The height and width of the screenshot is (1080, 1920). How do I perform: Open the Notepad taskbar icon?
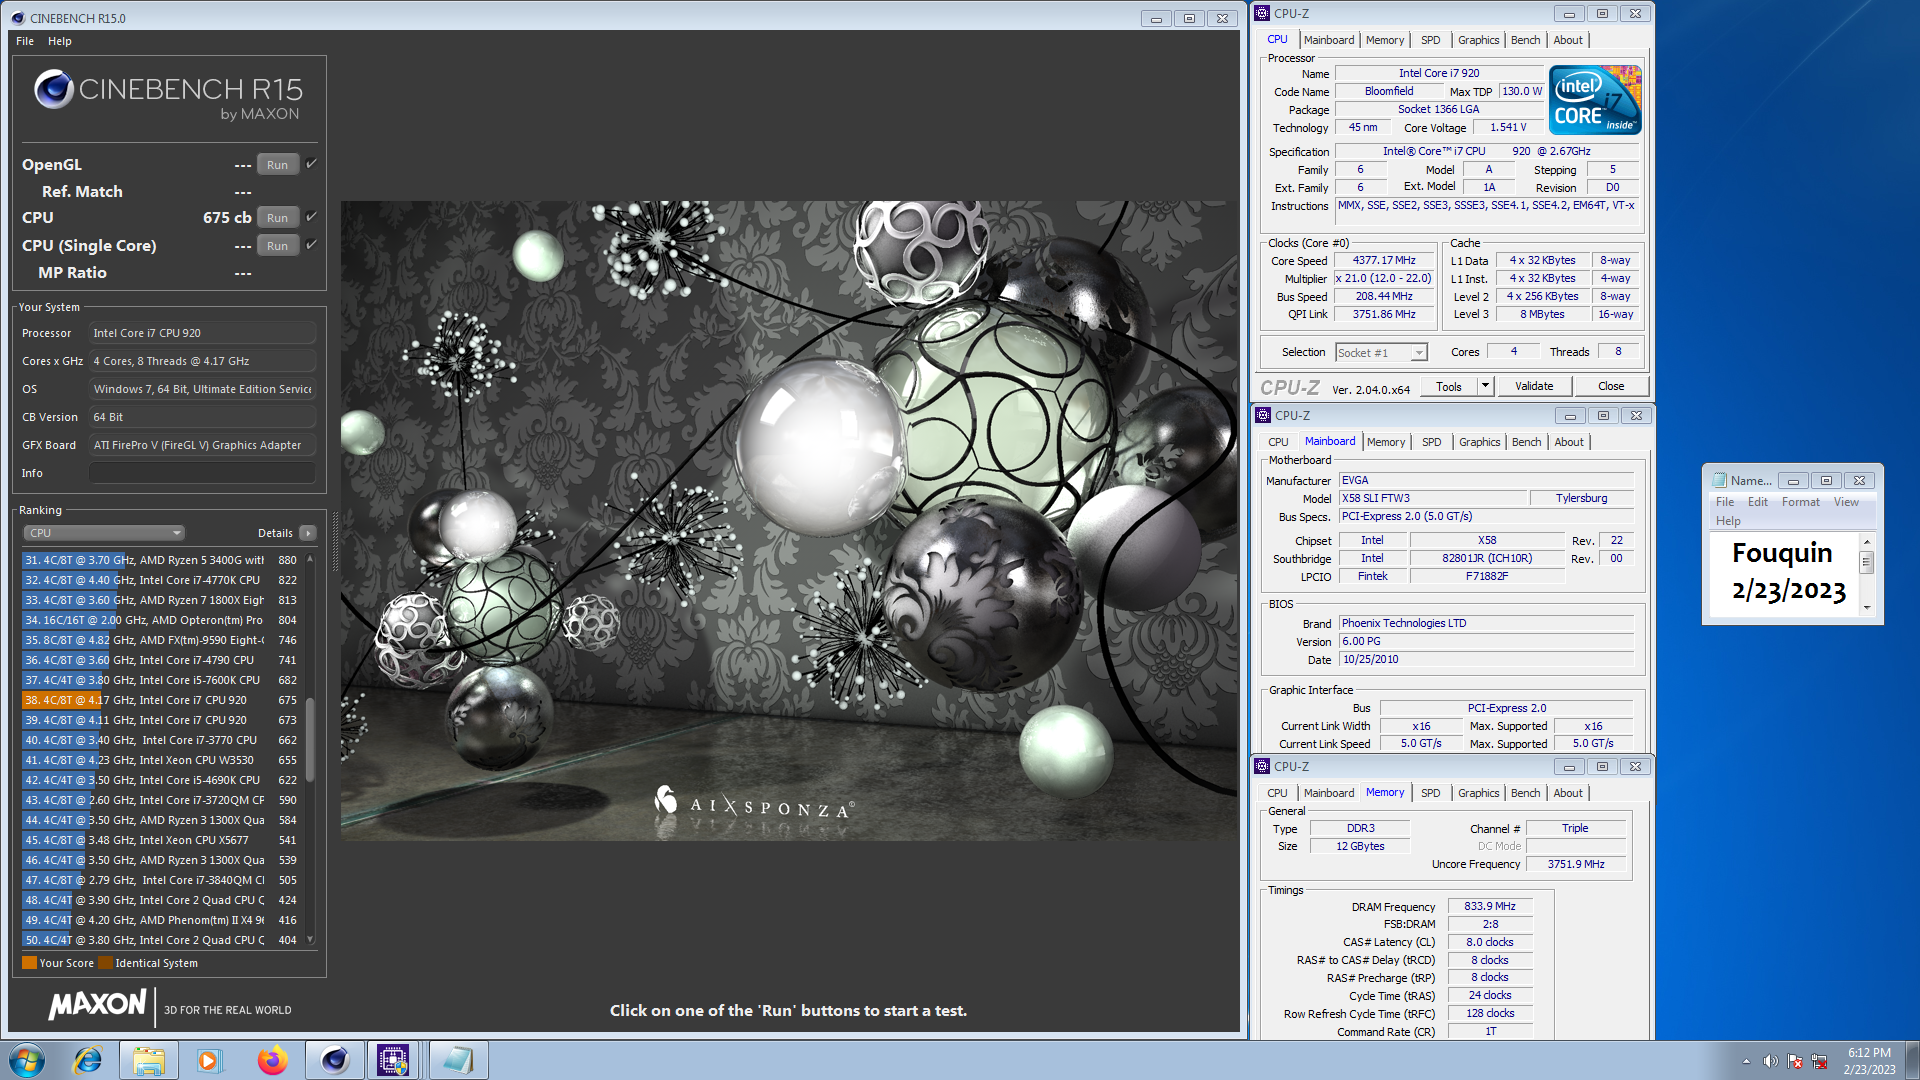coord(458,1060)
